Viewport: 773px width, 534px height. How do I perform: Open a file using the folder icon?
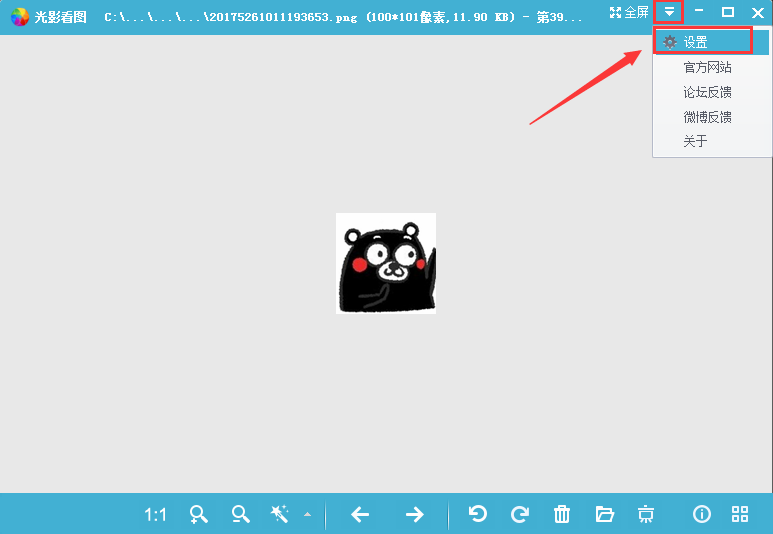(x=604, y=515)
